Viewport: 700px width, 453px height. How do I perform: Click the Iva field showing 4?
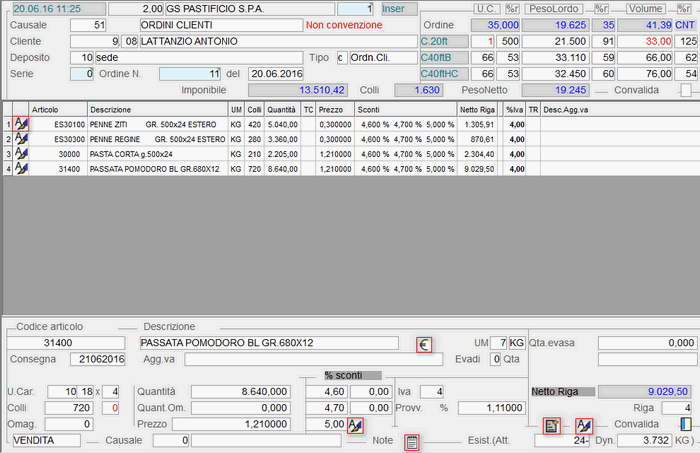coord(432,391)
